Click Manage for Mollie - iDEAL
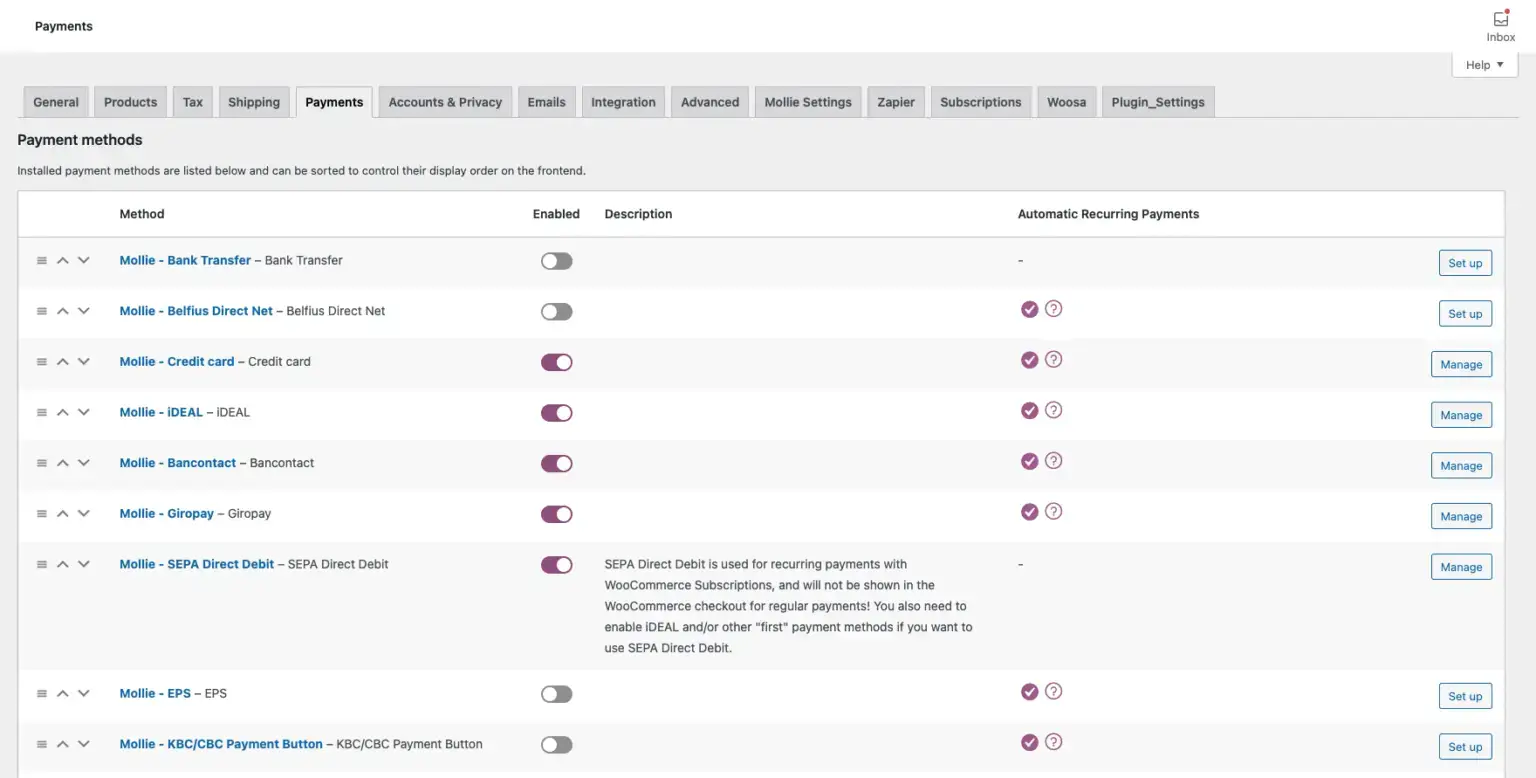1536x778 pixels. point(1461,415)
